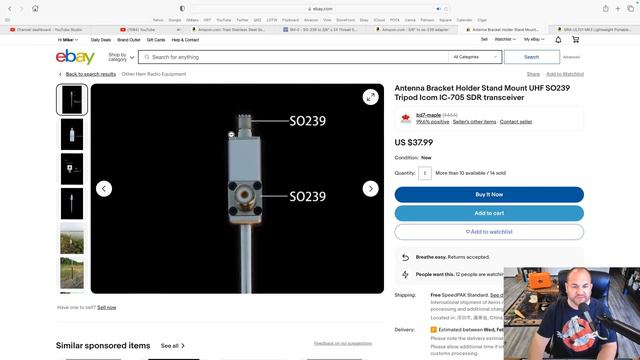640x360 pixels.
Task: Click the Buy It Now button
Action: (489, 195)
